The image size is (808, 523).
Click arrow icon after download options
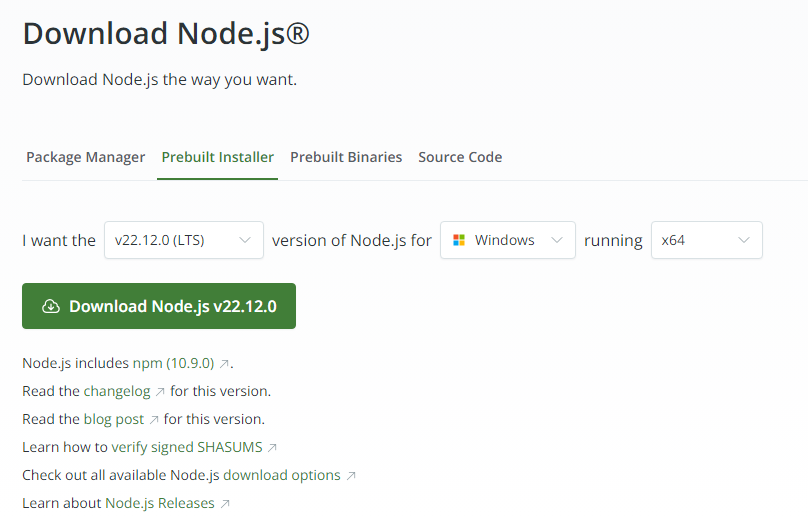(x=350, y=475)
